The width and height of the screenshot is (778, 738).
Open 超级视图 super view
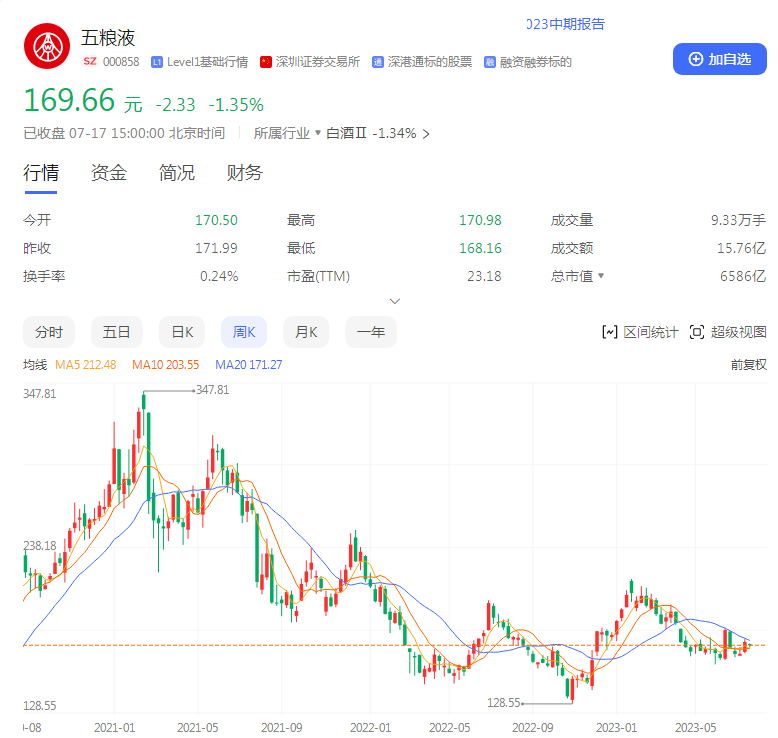[728, 332]
